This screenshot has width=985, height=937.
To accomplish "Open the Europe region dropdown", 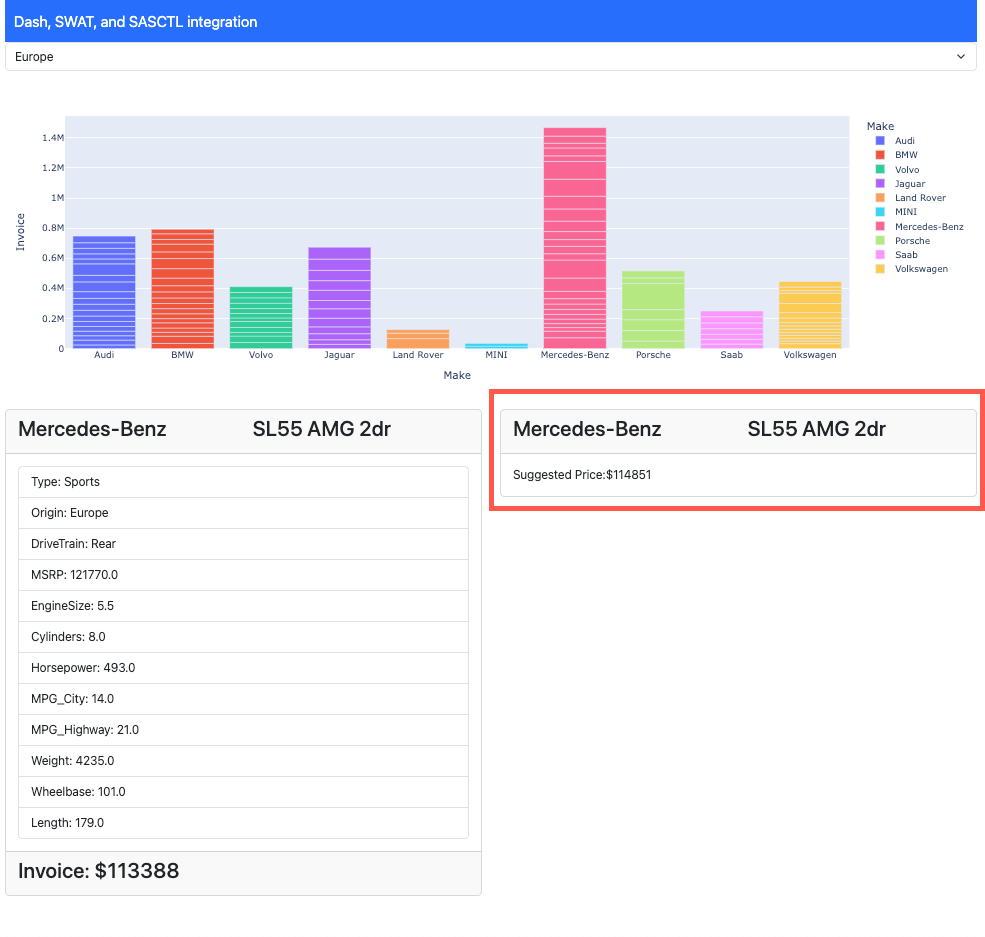I will coord(490,56).
